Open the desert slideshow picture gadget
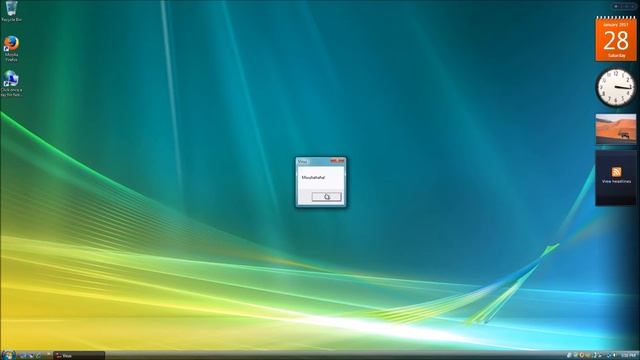The height and width of the screenshot is (360, 640). coord(616,129)
